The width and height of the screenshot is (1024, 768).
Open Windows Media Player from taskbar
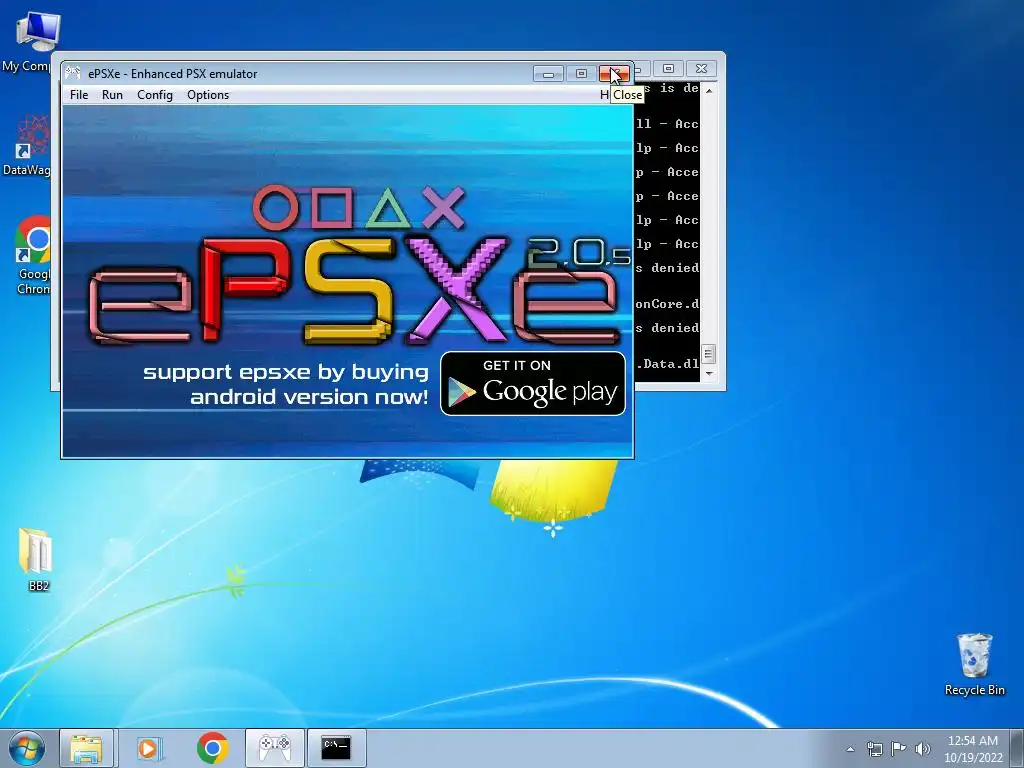click(148, 748)
